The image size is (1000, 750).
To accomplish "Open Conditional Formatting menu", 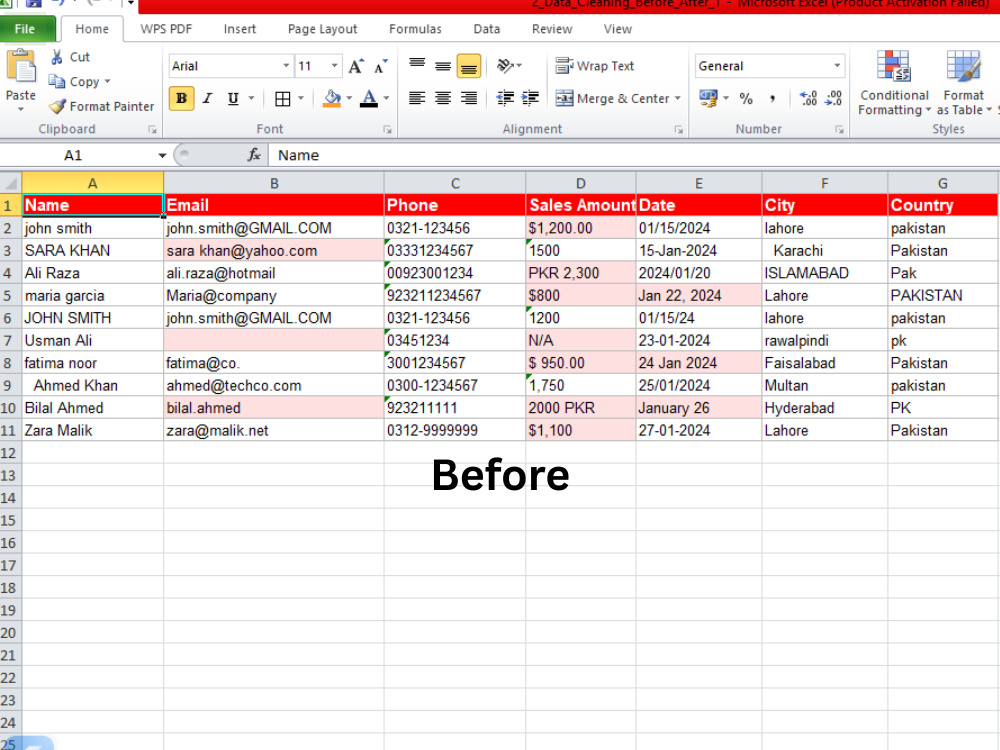I will click(x=894, y=83).
